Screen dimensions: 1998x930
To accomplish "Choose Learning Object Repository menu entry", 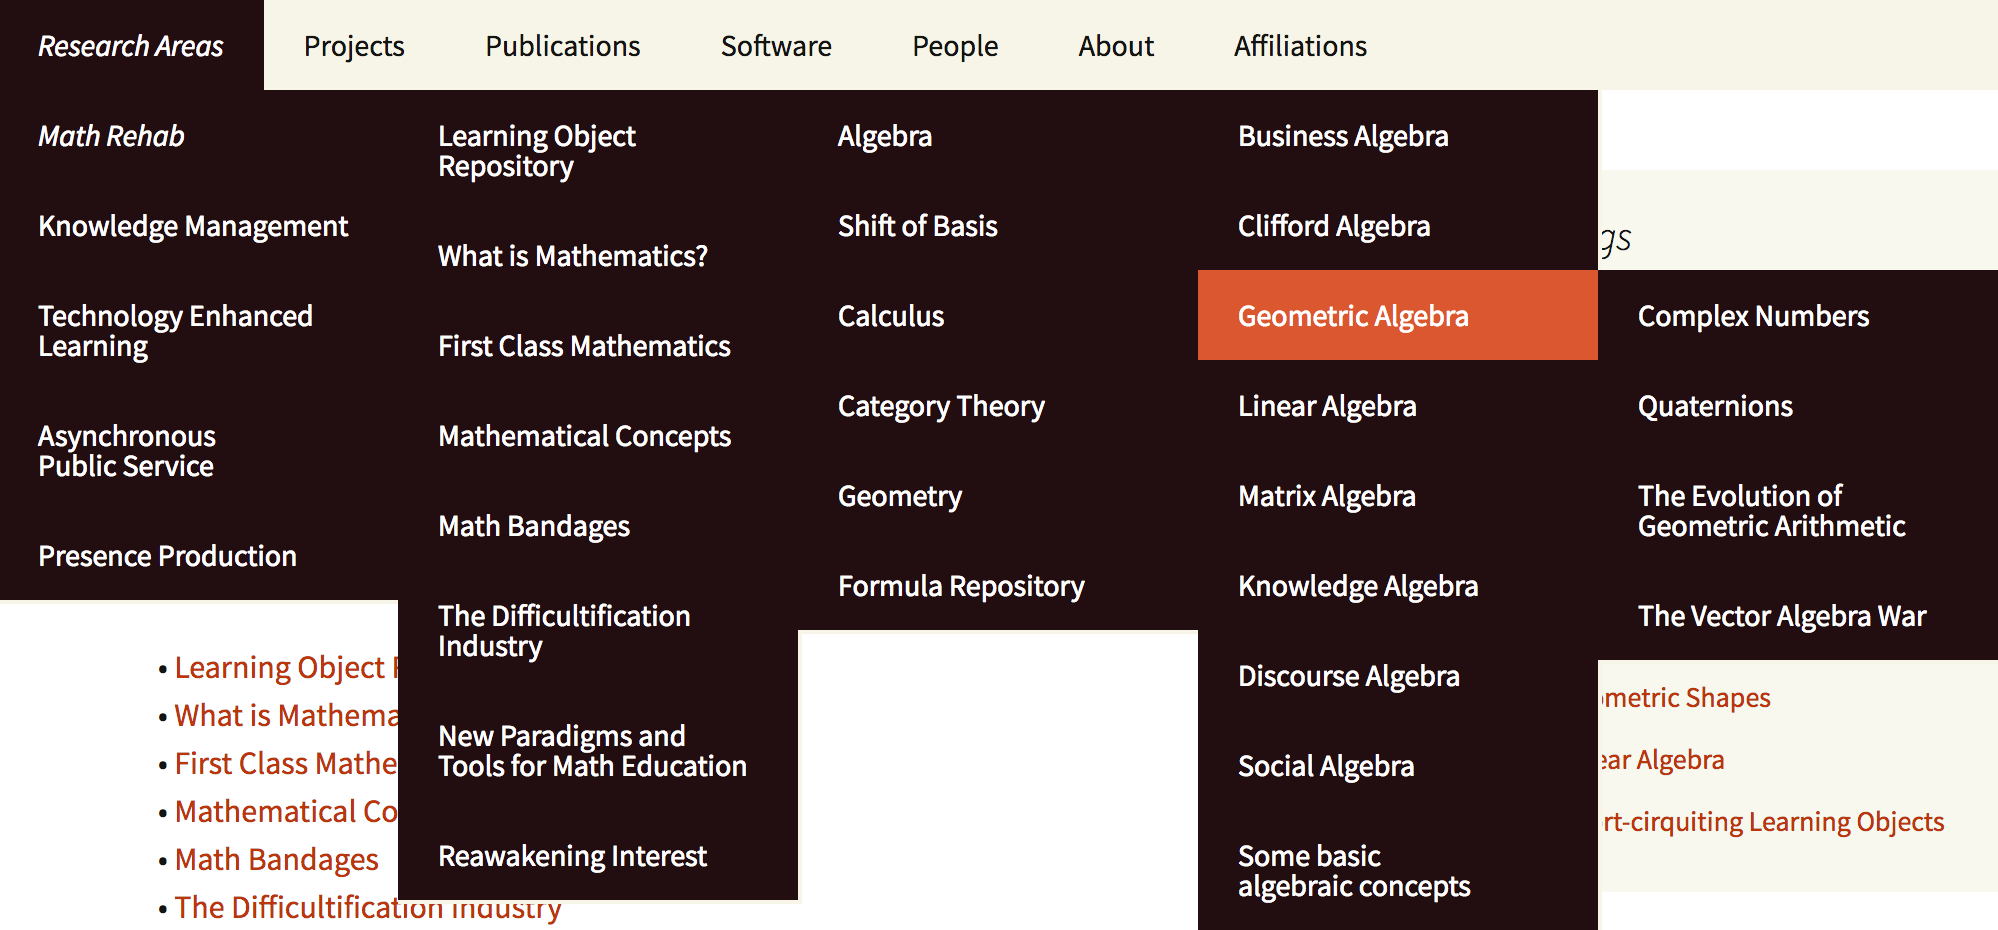I will (537, 151).
